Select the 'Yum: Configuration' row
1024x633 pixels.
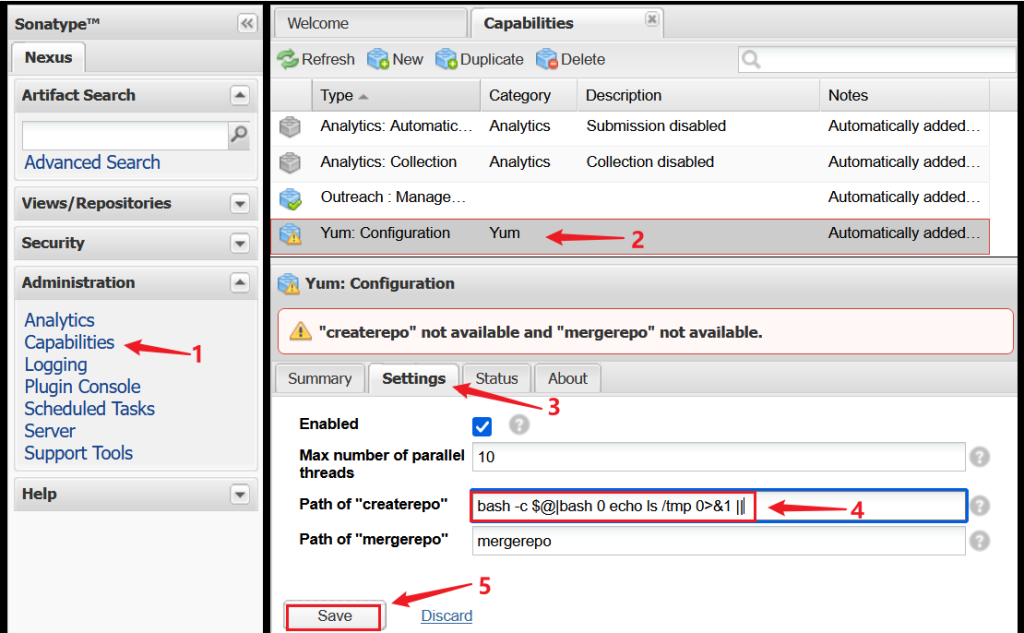(630, 236)
